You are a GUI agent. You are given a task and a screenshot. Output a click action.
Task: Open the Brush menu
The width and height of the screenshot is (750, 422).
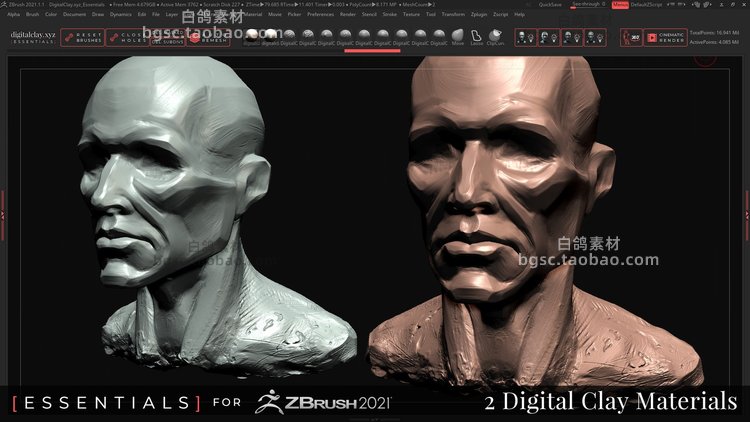tap(33, 14)
